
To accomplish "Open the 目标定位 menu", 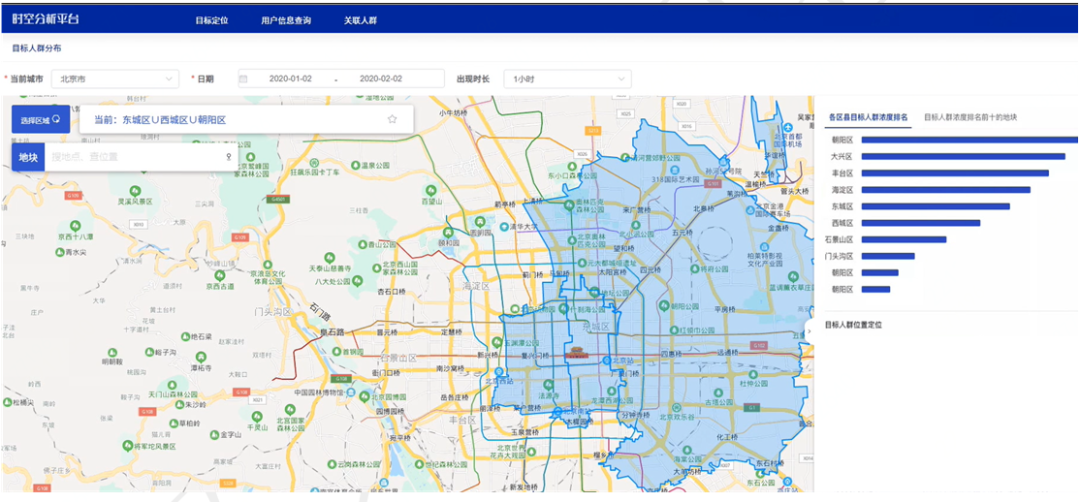I will pos(211,19).
